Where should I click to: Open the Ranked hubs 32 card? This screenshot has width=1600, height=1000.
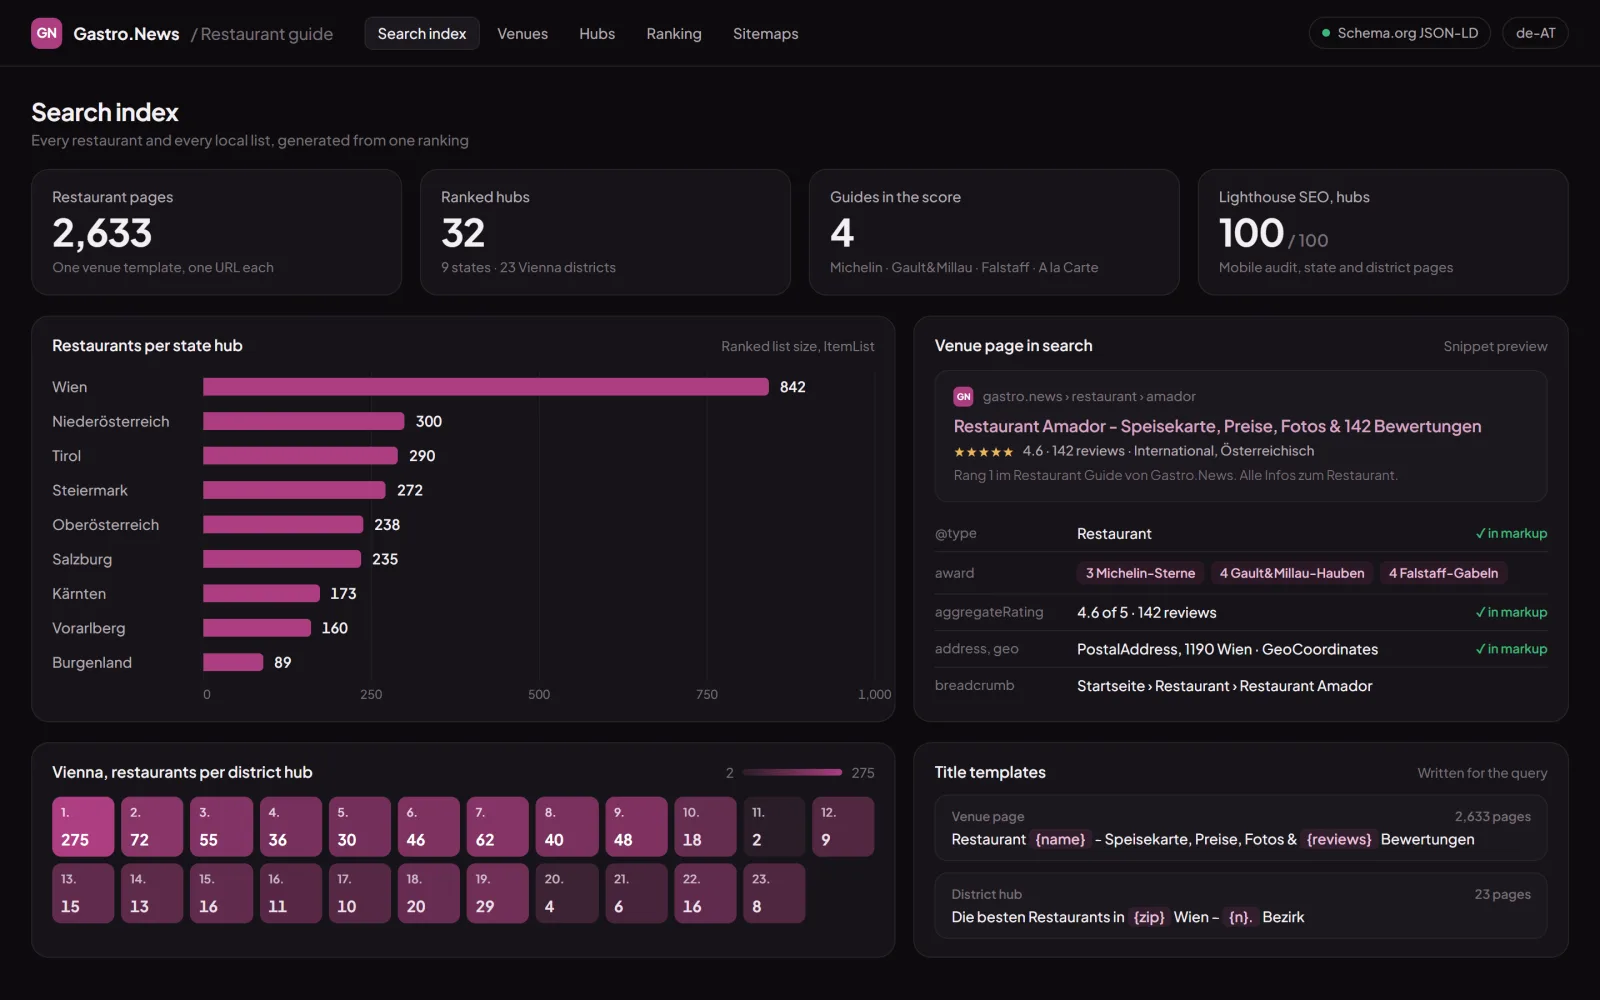[605, 232]
